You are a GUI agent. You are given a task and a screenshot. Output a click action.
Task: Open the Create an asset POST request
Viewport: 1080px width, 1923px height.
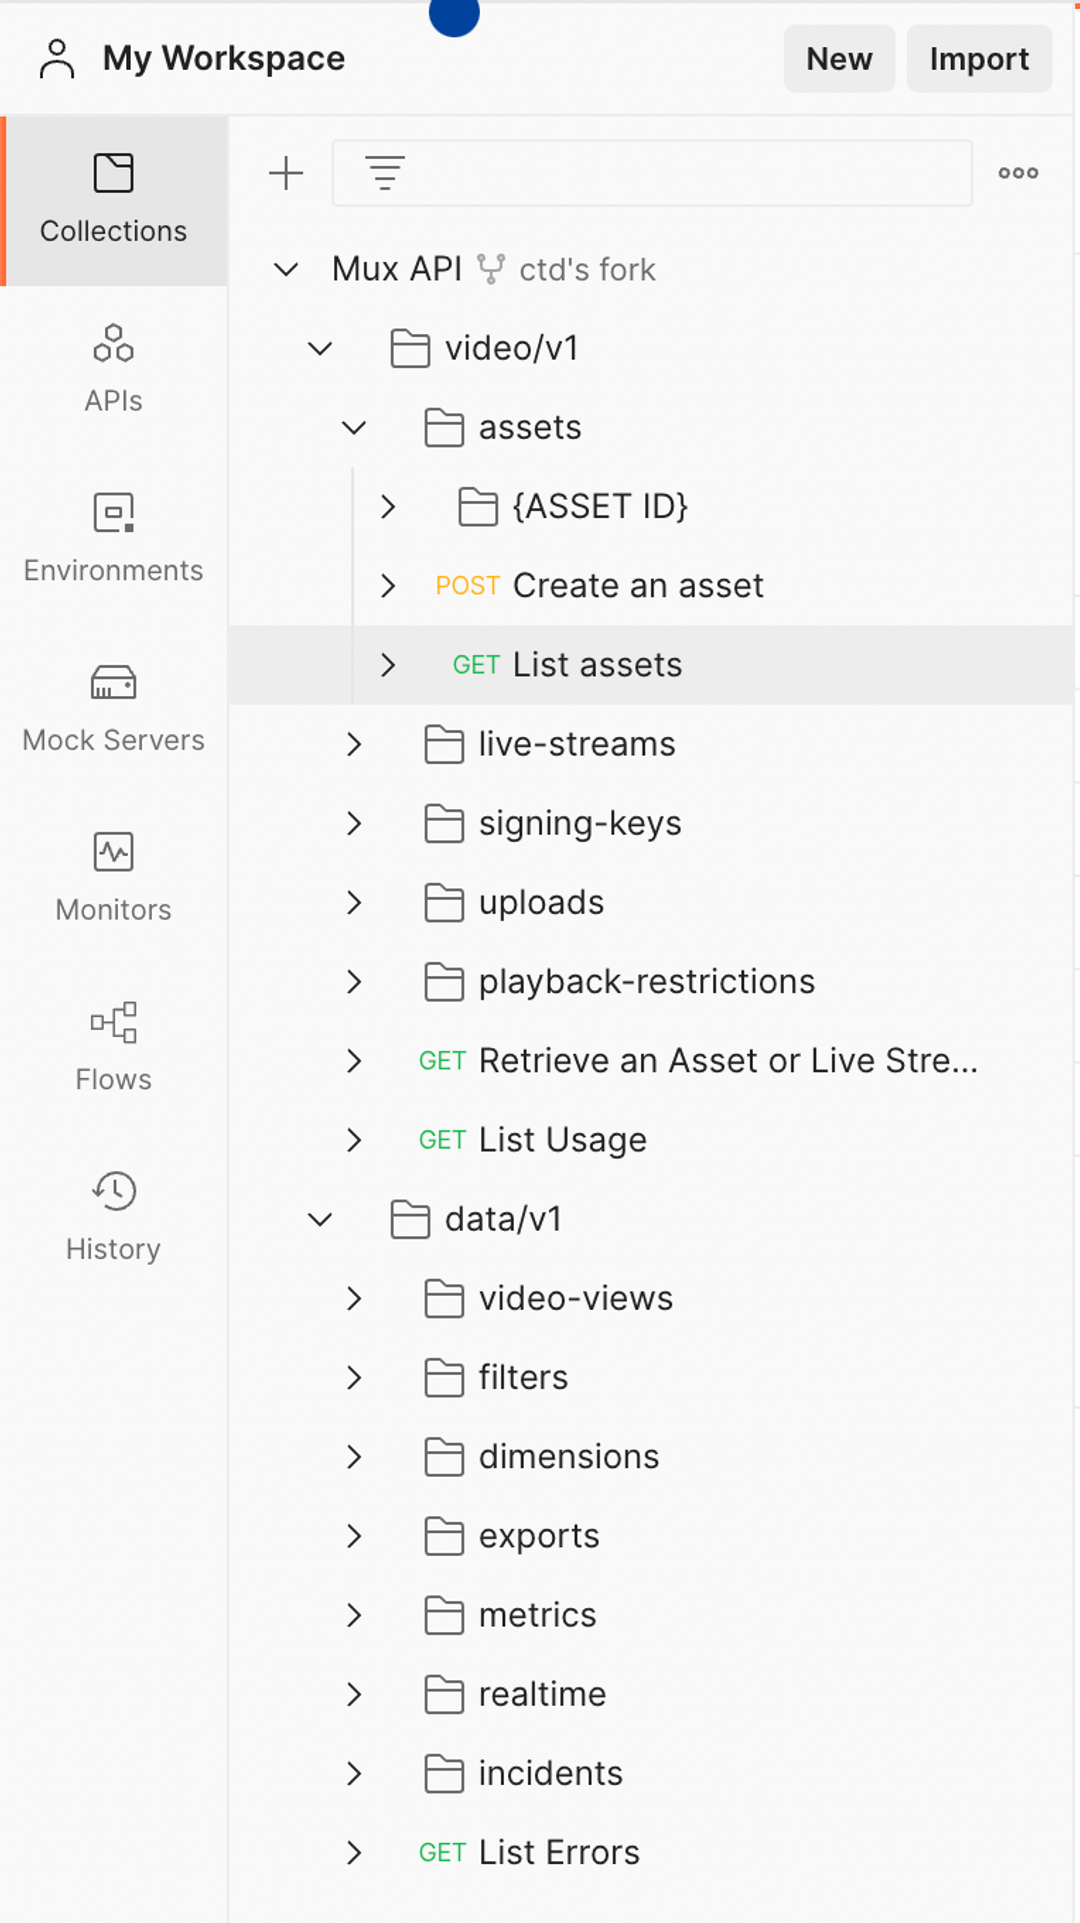638,585
